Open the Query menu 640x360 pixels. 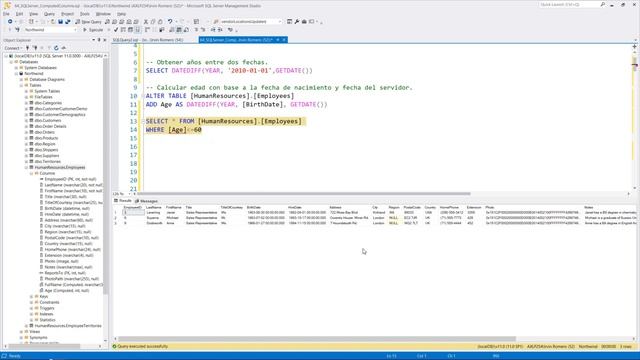point(49,14)
